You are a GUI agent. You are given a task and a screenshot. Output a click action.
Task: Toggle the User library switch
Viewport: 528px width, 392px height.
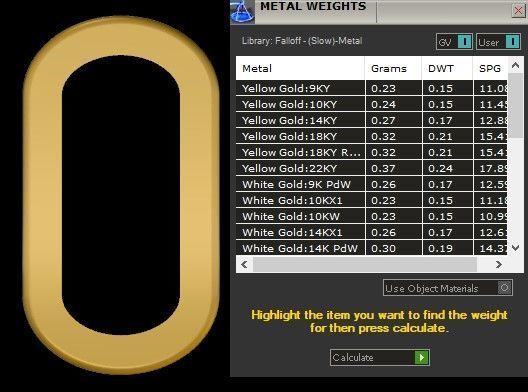coord(498,42)
